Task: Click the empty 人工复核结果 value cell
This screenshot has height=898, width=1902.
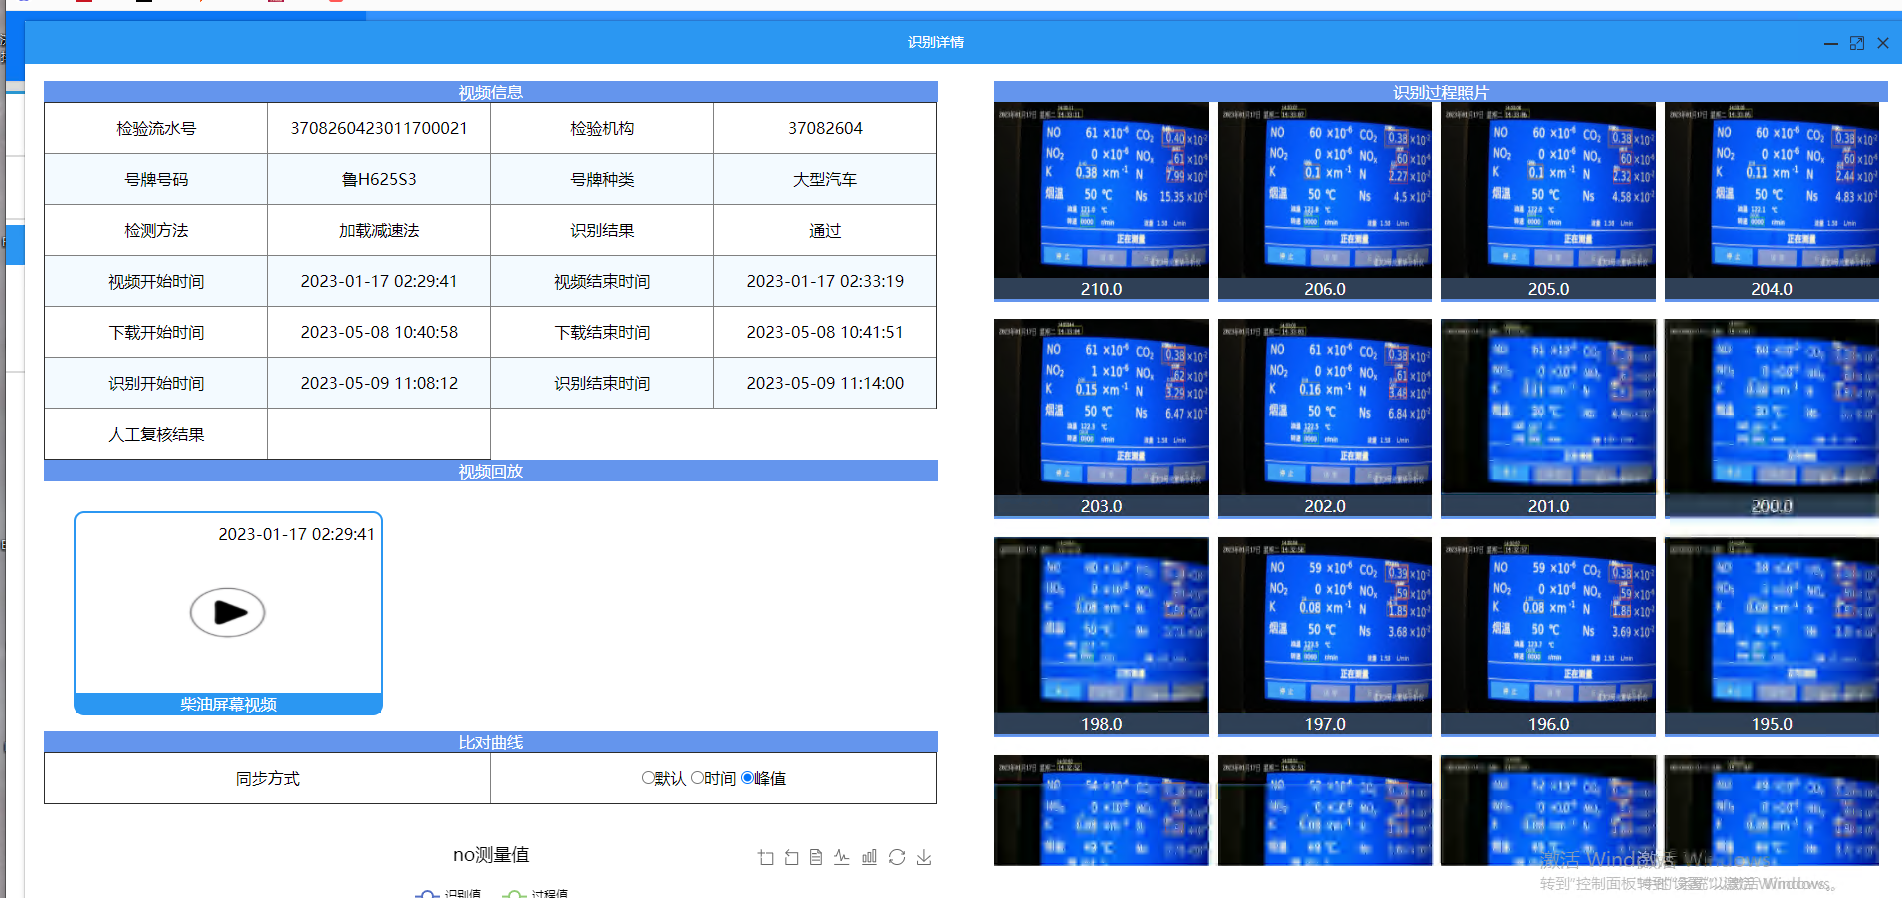Action: (379, 434)
